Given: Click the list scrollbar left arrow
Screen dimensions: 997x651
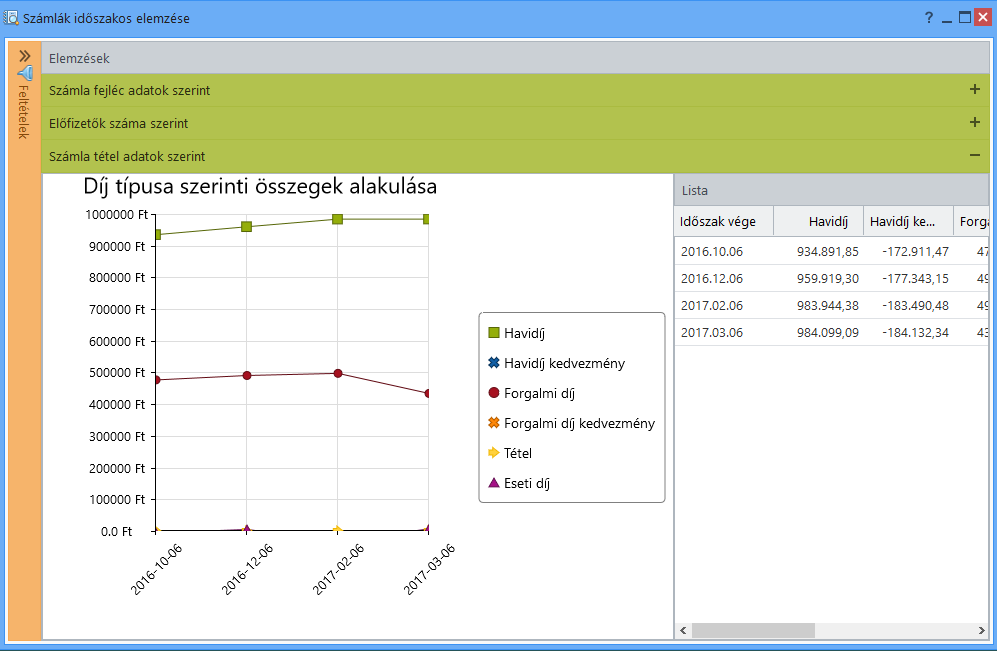Looking at the screenshot, I should click(x=684, y=631).
